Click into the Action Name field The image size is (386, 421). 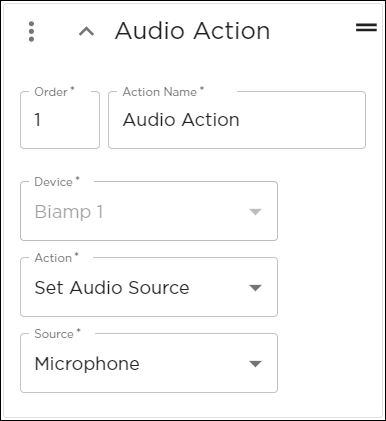237,120
